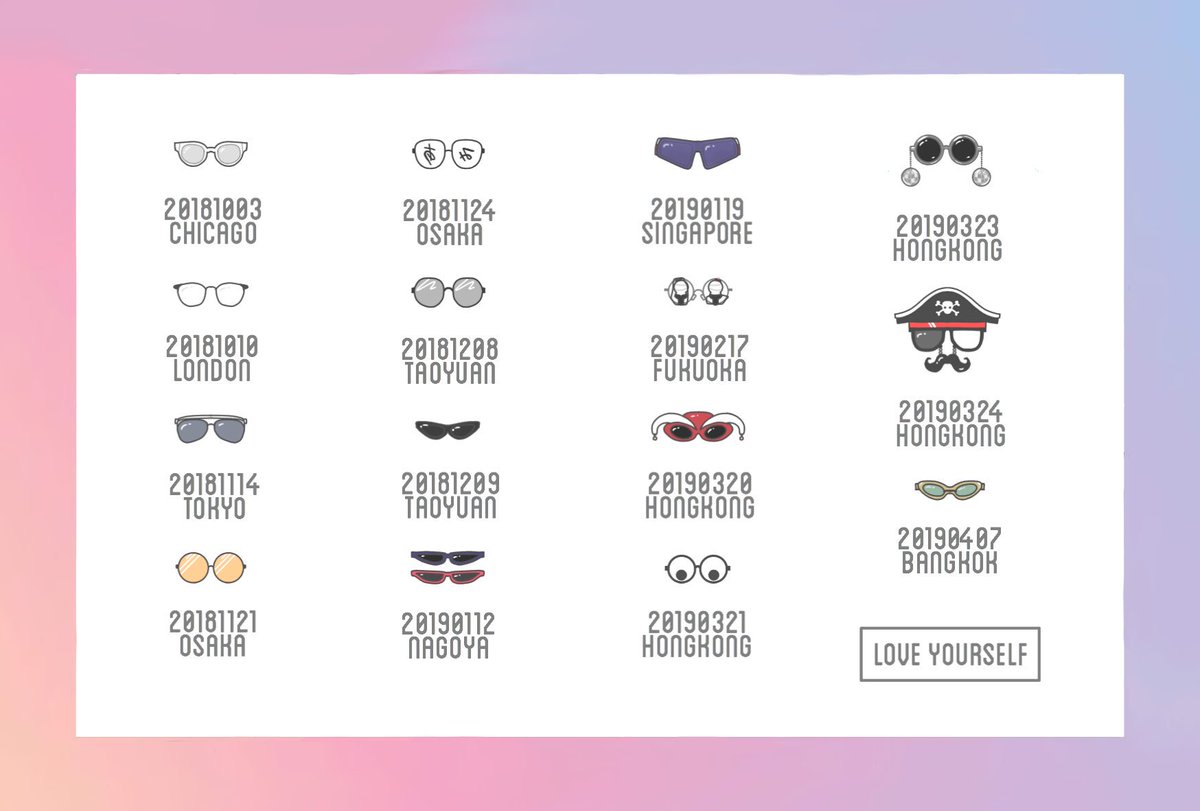This screenshot has height=811, width=1200.
Task: Select the glasses with lettered lenses
Action: pos(448,154)
